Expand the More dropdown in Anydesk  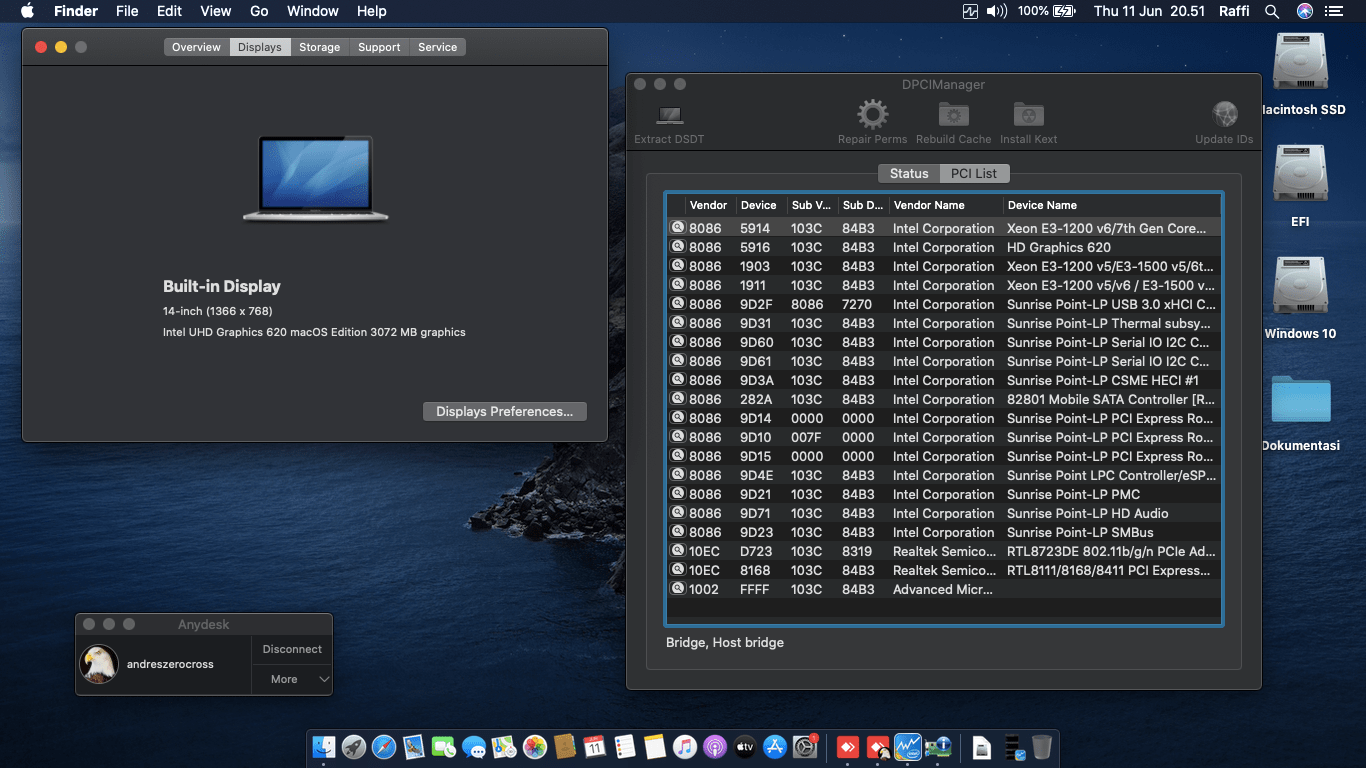[291, 679]
